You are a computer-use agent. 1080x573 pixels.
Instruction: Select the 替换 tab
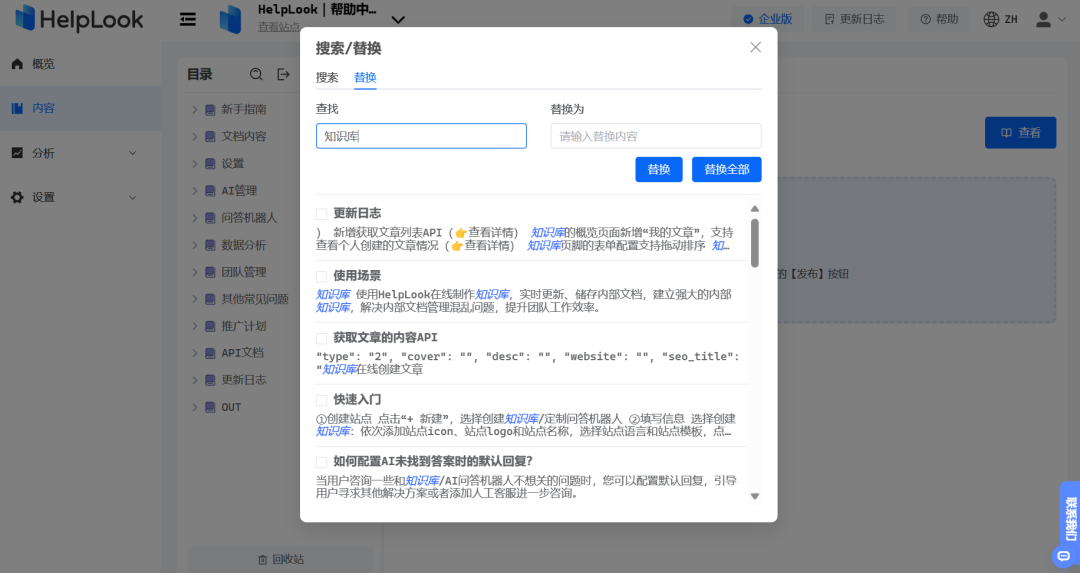[x=365, y=77]
